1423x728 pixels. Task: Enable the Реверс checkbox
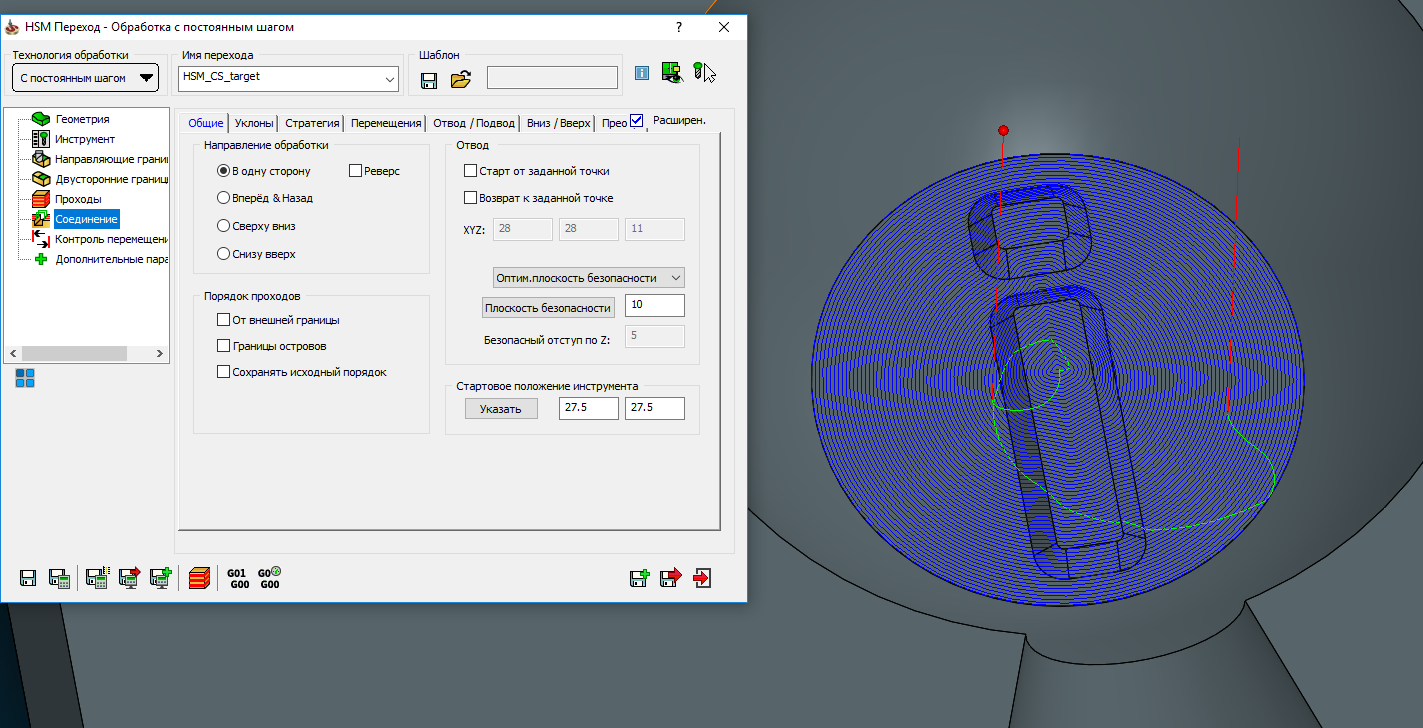[x=355, y=171]
